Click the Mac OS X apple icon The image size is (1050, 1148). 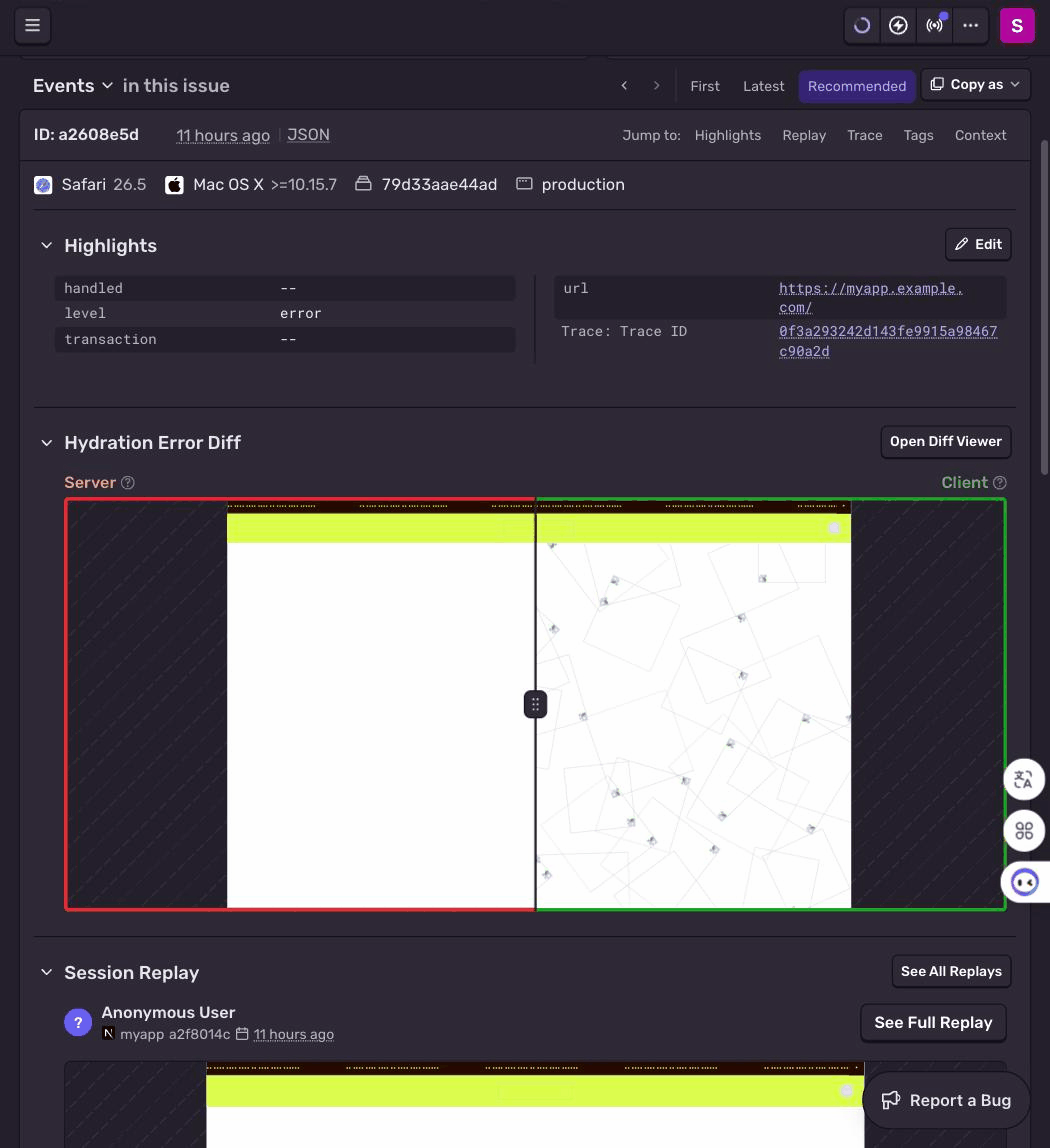pos(174,185)
